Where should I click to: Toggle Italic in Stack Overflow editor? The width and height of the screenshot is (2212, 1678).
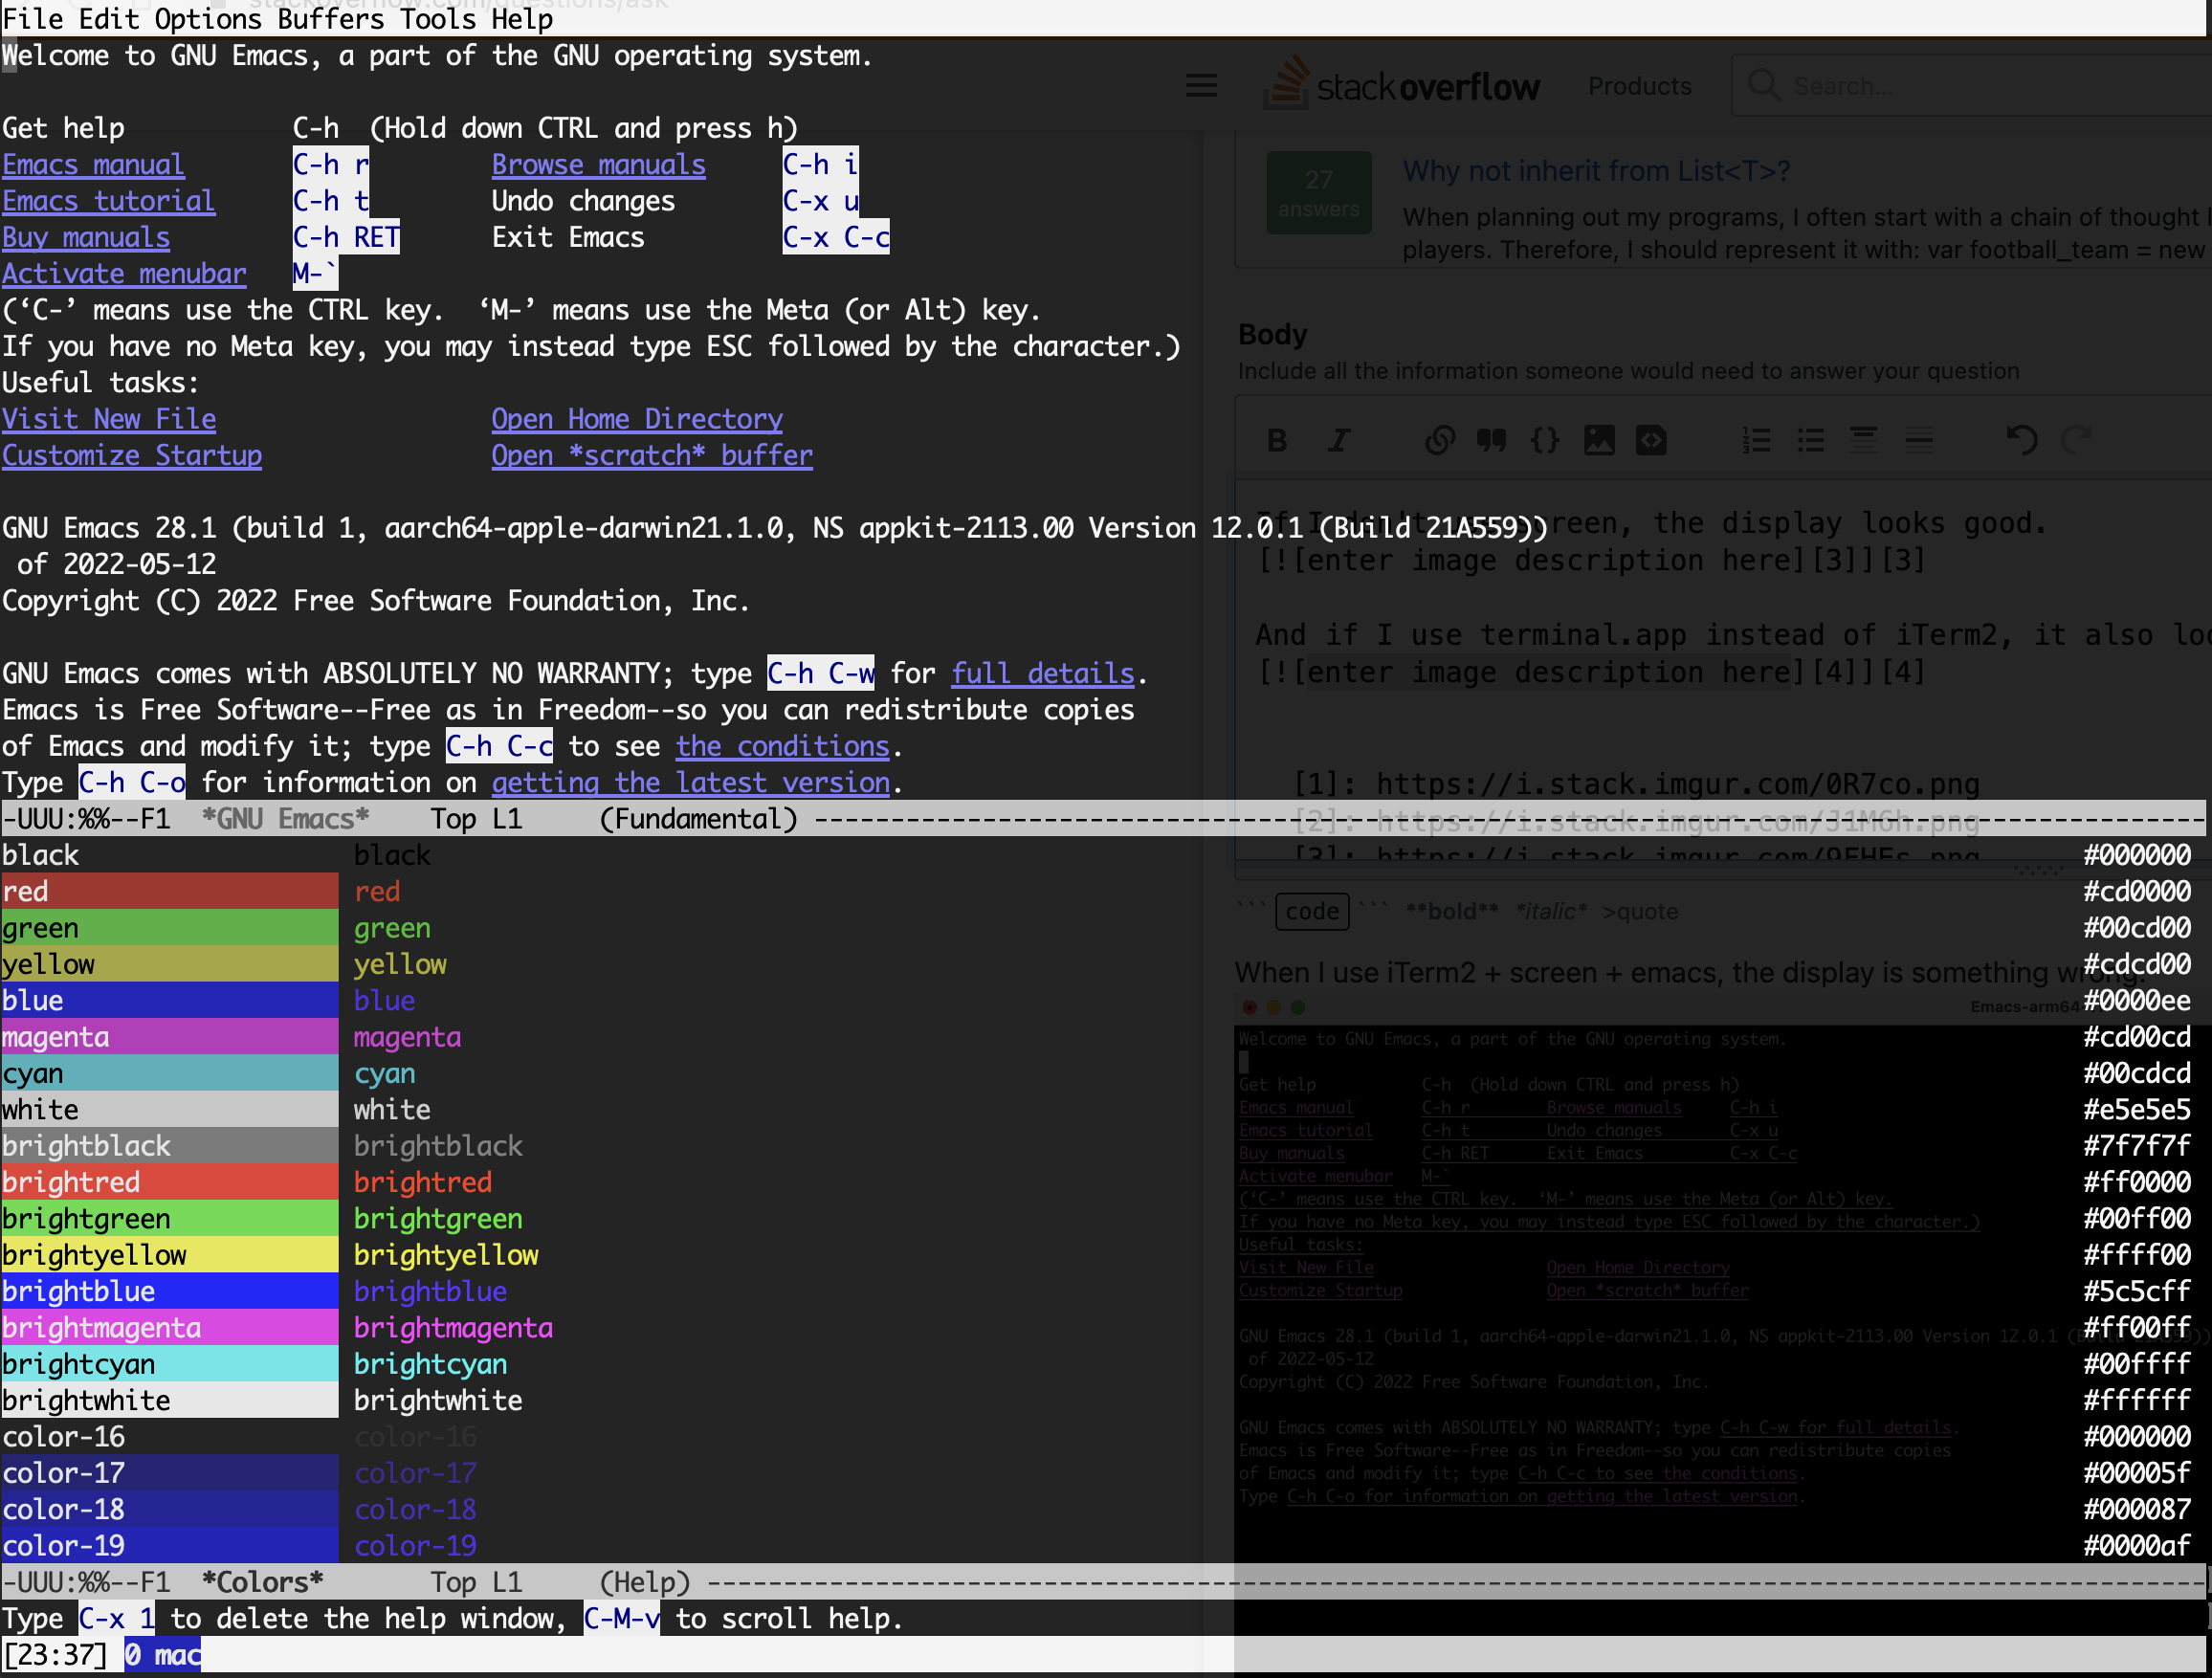1338,440
